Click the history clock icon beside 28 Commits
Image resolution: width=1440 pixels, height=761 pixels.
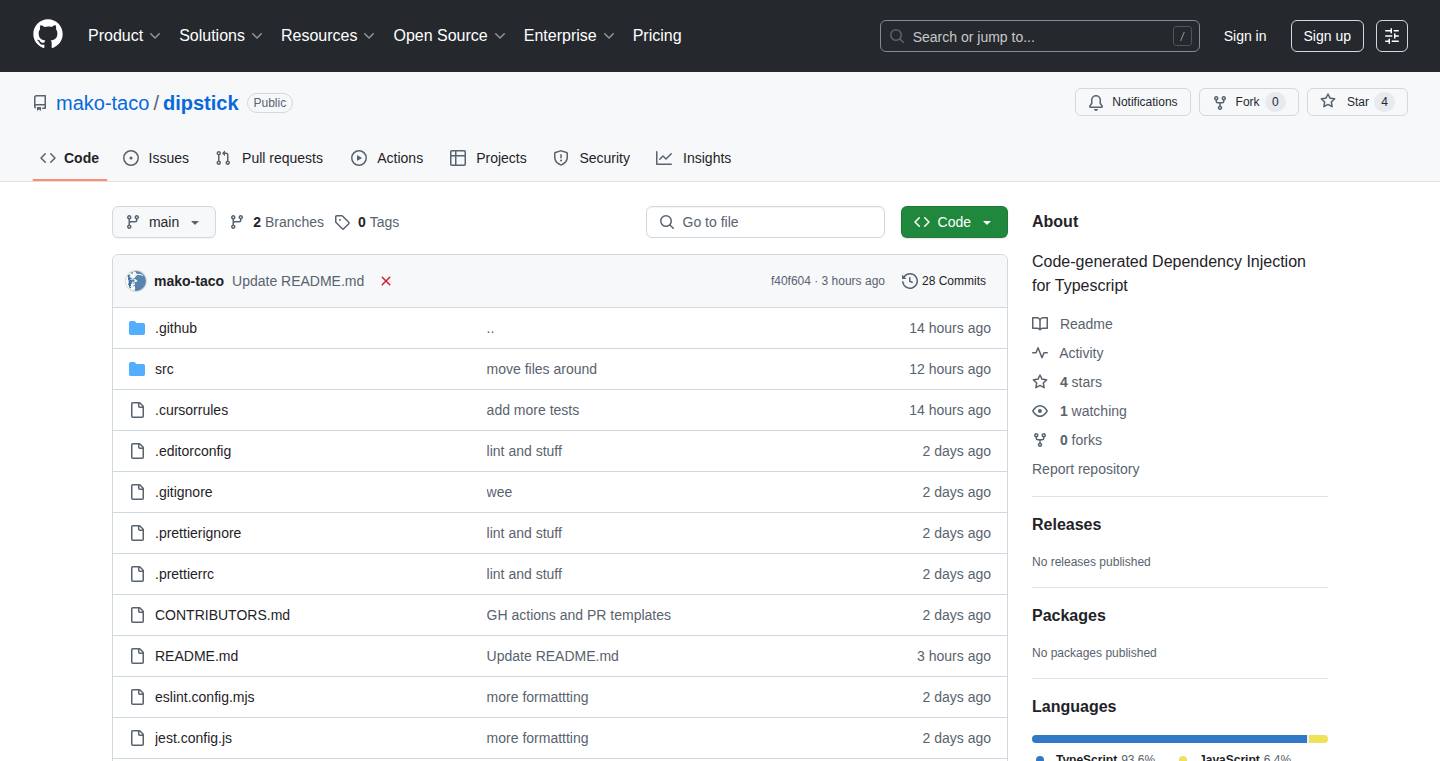(x=909, y=281)
